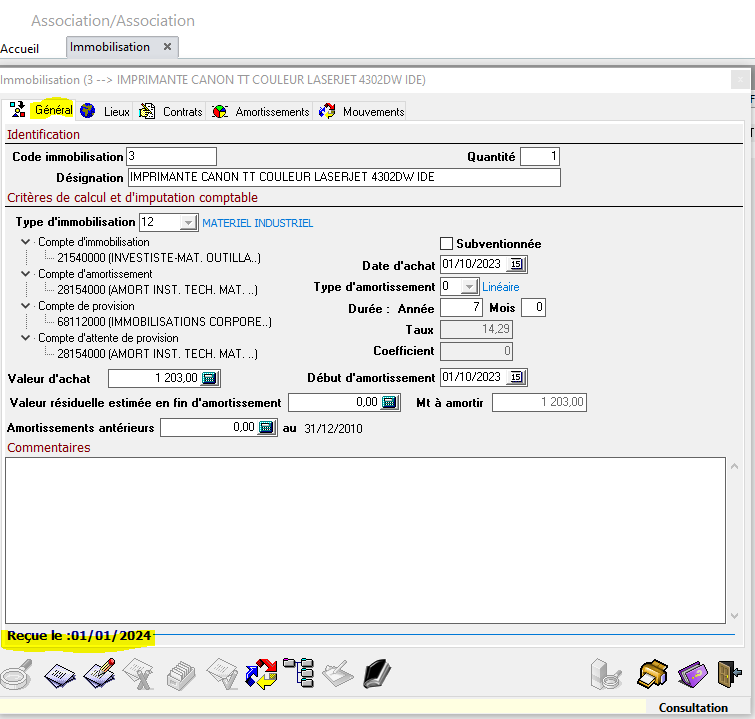This screenshot has height=719, width=755.
Task: Select 28154000 row under Compte d'attente de provision
Action: pos(157,353)
